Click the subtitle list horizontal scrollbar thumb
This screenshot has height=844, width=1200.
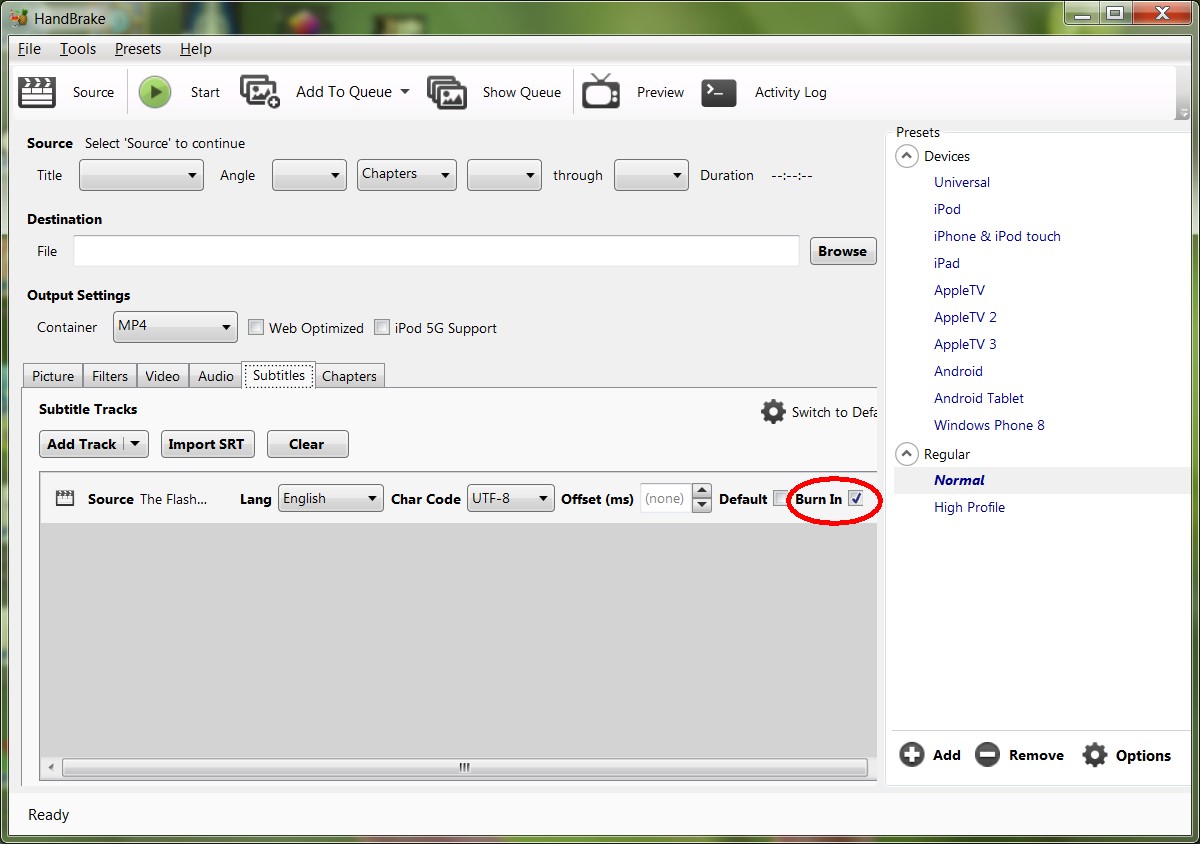coord(464,767)
